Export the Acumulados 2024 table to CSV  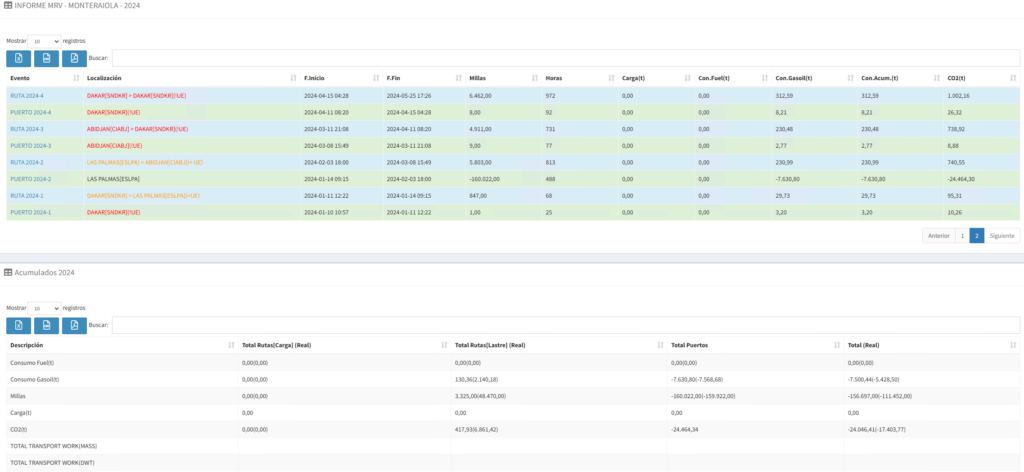click(46, 325)
